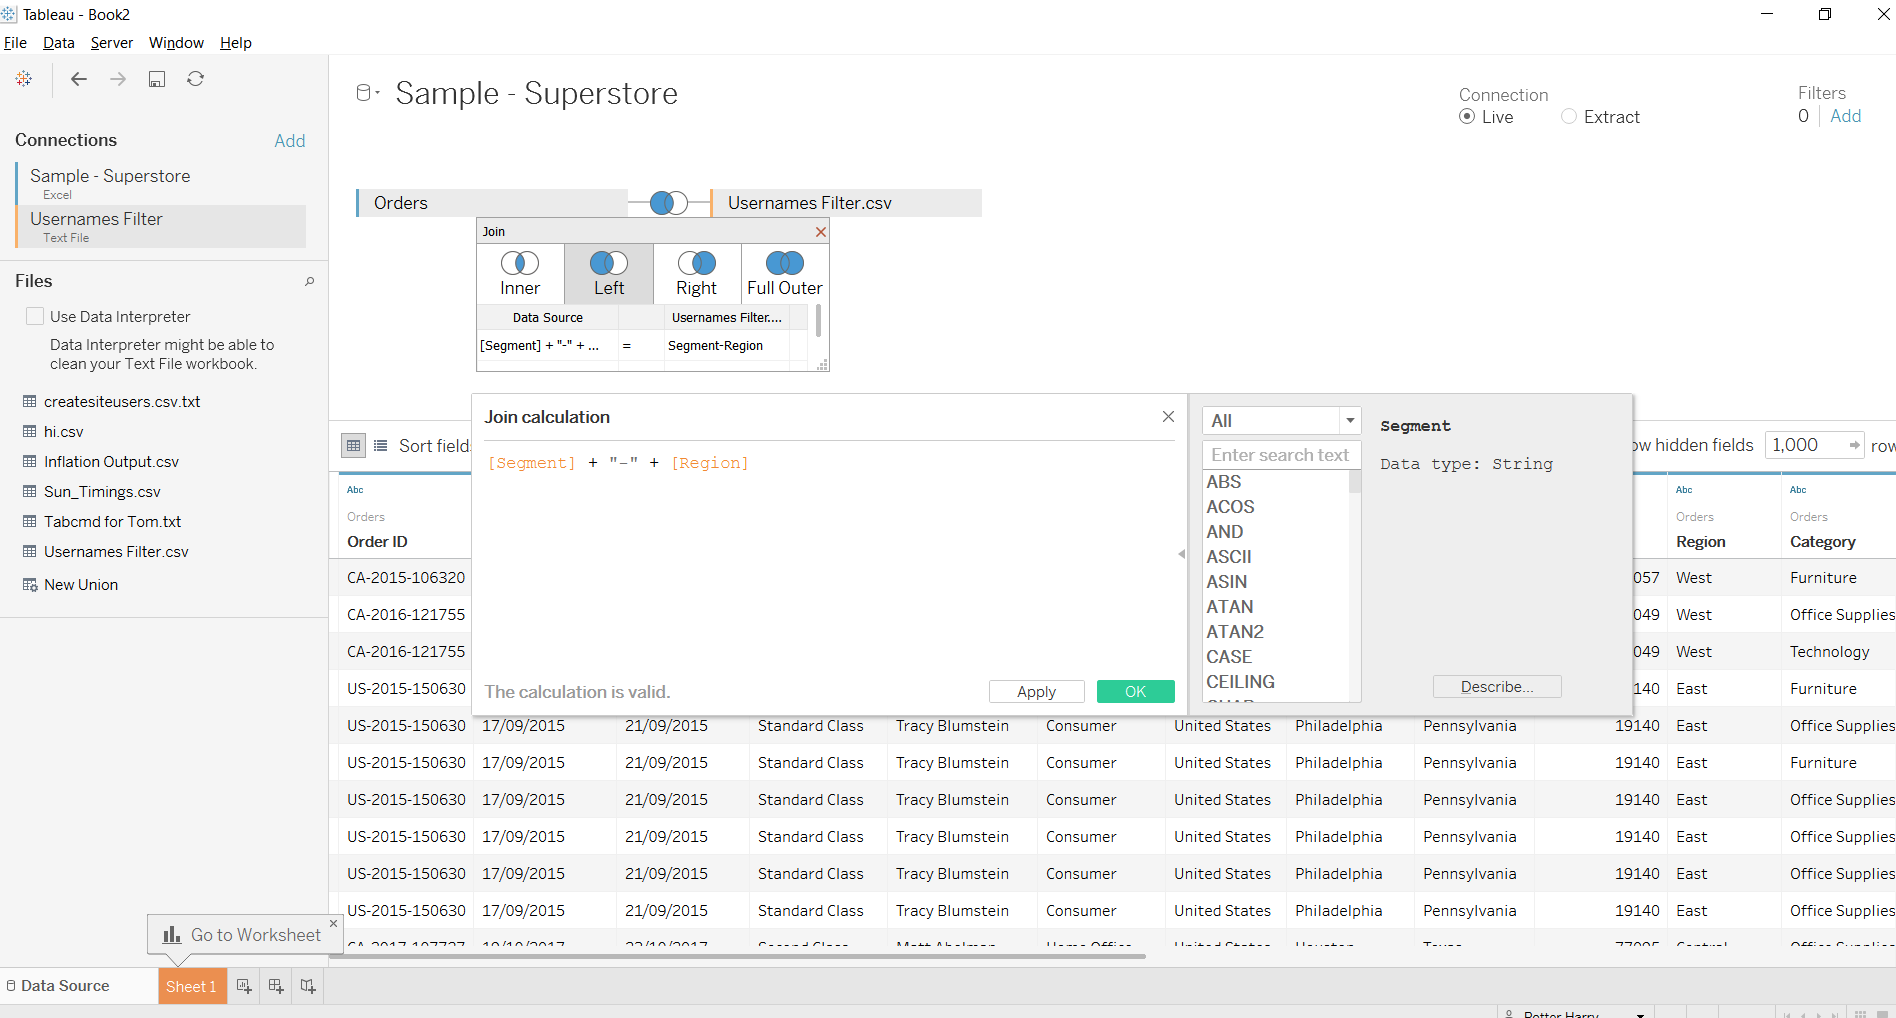Image resolution: width=1896 pixels, height=1018 pixels.
Task: Select the hi.csv file
Action: tap(64, 432)
